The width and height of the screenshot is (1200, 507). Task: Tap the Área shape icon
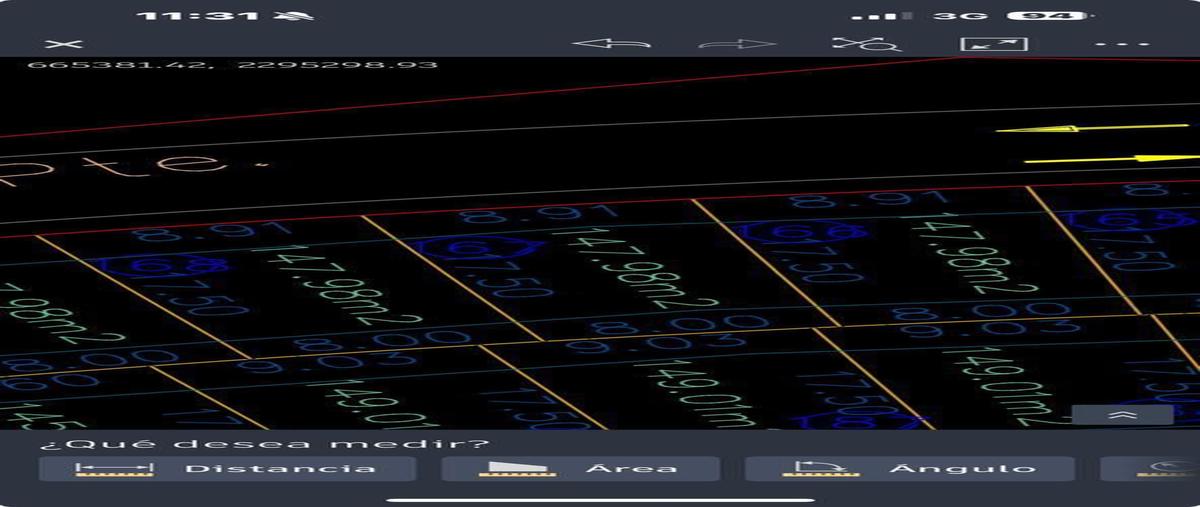click(x=516, y=469)
